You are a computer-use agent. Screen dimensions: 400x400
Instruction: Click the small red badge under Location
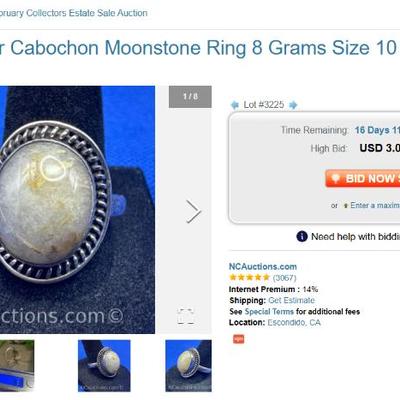[238, 339]
